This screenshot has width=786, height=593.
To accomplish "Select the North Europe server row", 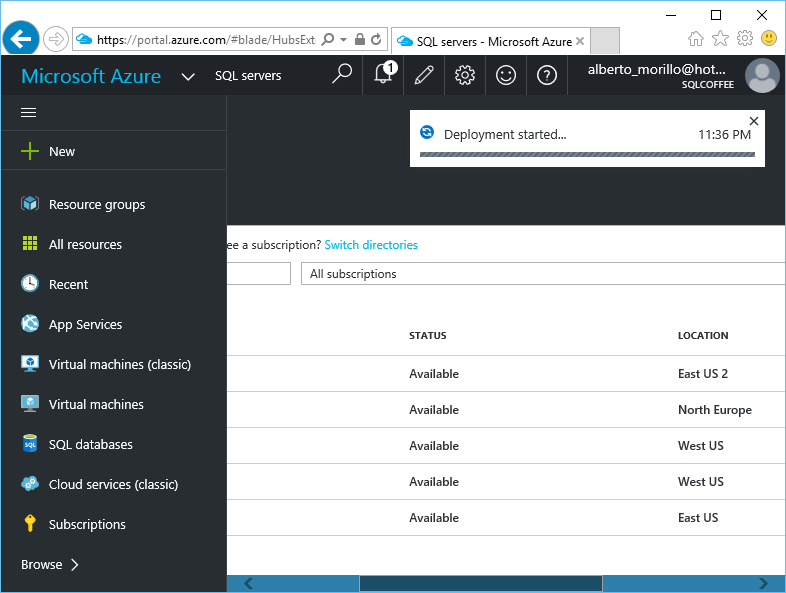I will (x=506, y=410).
